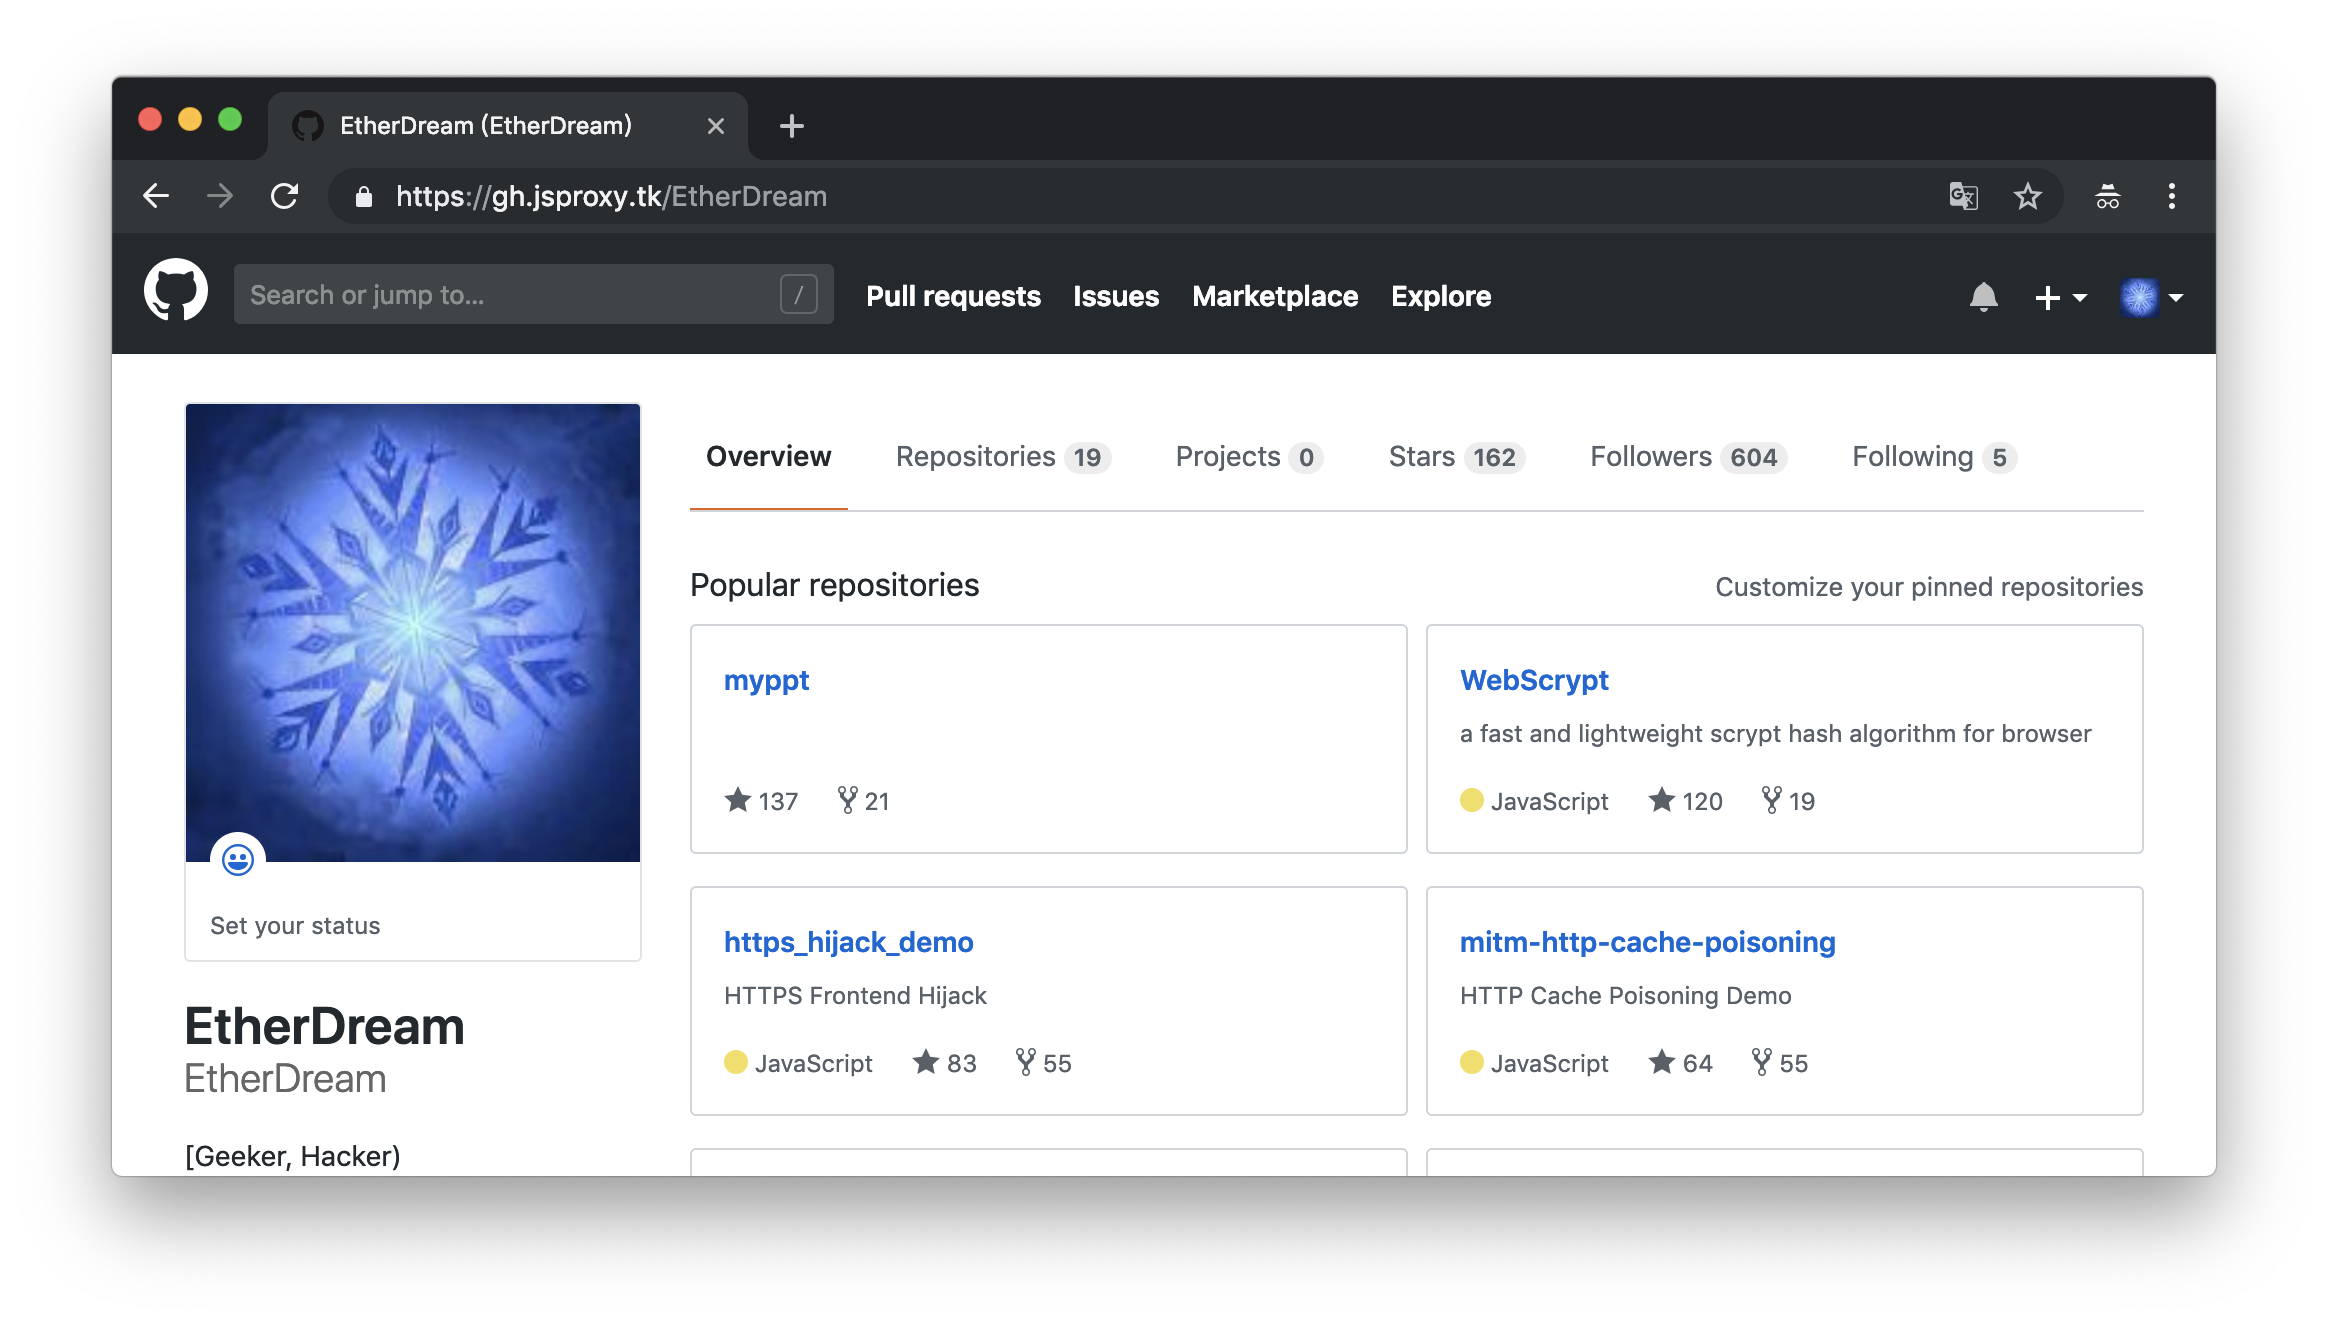Click the Google Translate icon
Viewport: 2328px width, 1324px height.
coord(1963,196)
